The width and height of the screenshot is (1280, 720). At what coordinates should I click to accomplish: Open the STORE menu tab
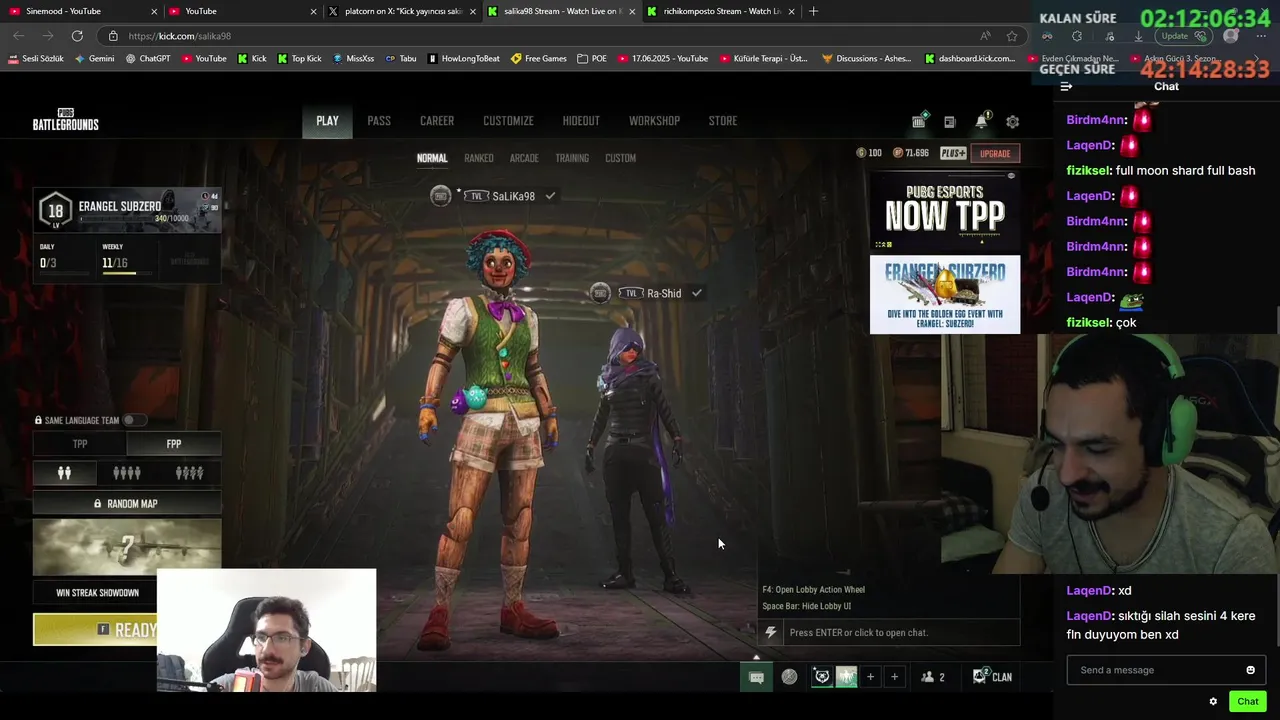click(x=723, y=121)
